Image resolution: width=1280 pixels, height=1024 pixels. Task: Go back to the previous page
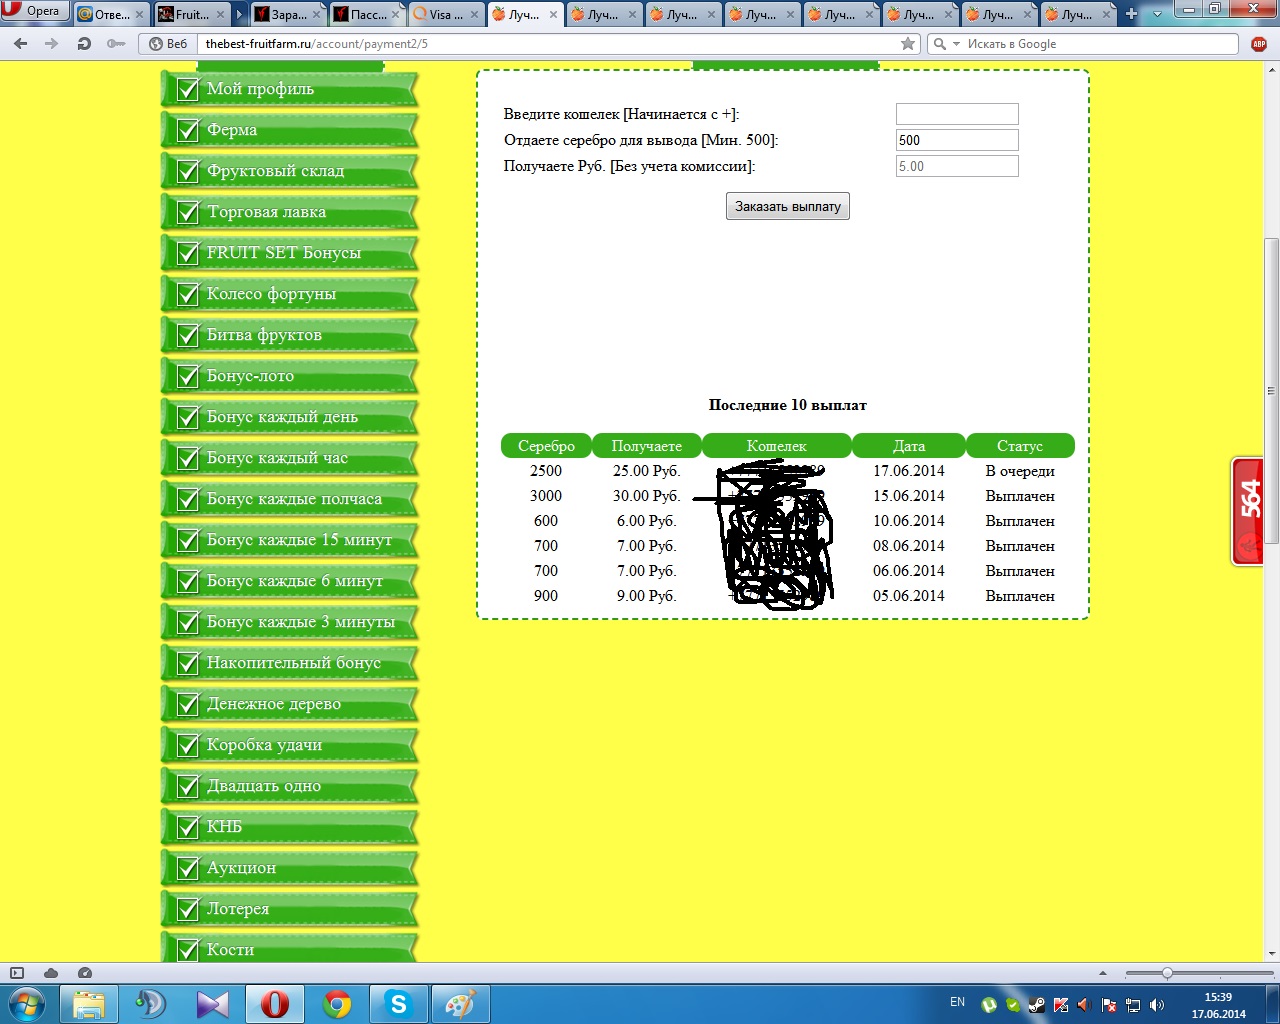click(x=21, y=44)
